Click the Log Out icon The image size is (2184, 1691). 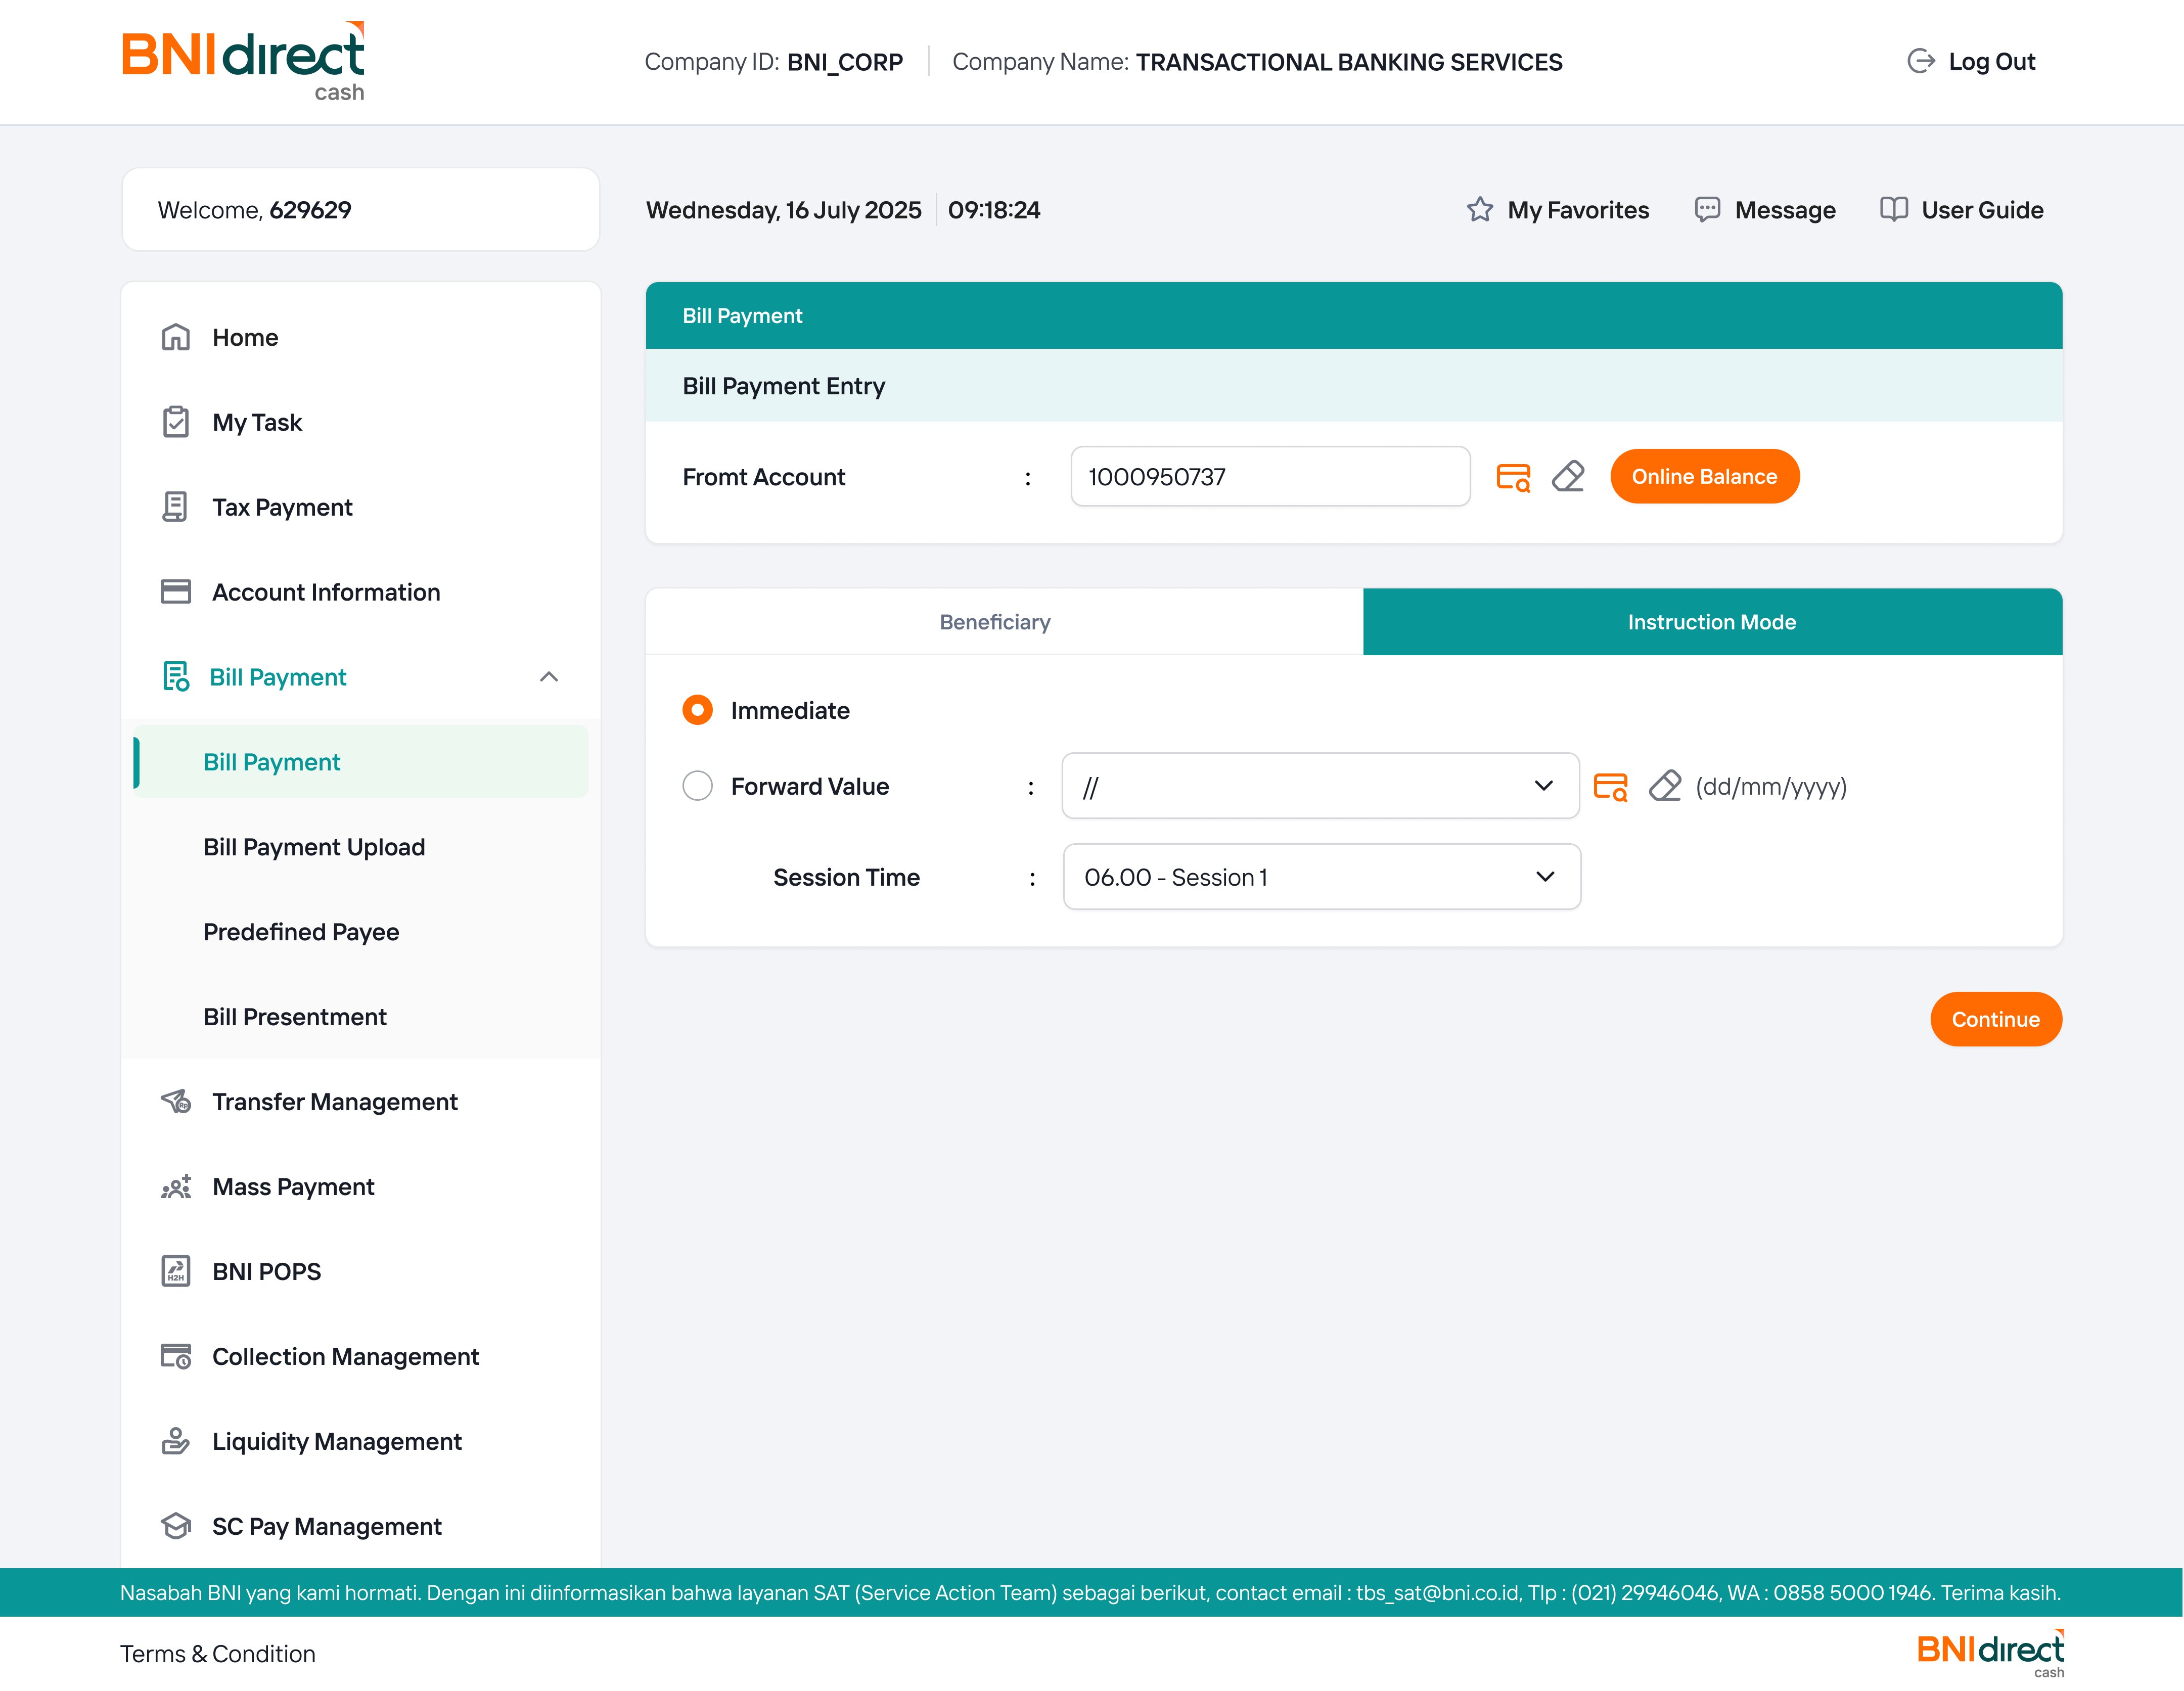pyautogui.click(x=1920, y=62)
